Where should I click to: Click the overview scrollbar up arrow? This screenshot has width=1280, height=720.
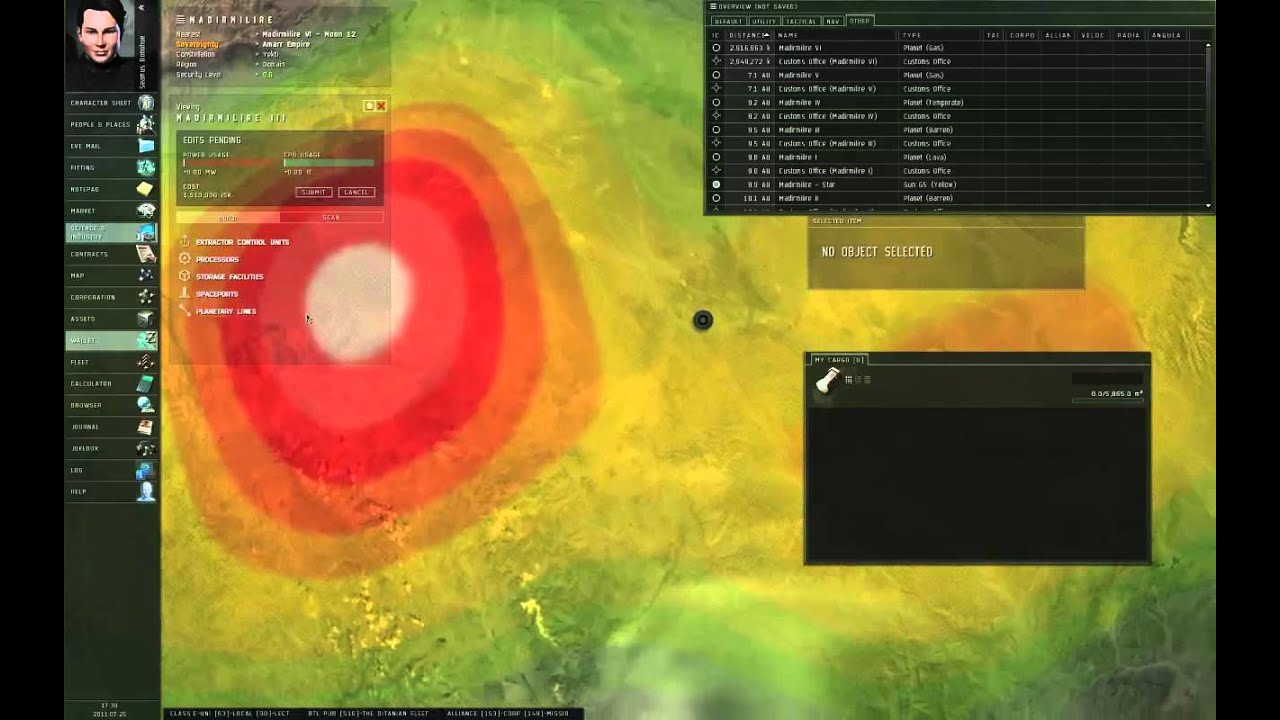coord(1209,45)
